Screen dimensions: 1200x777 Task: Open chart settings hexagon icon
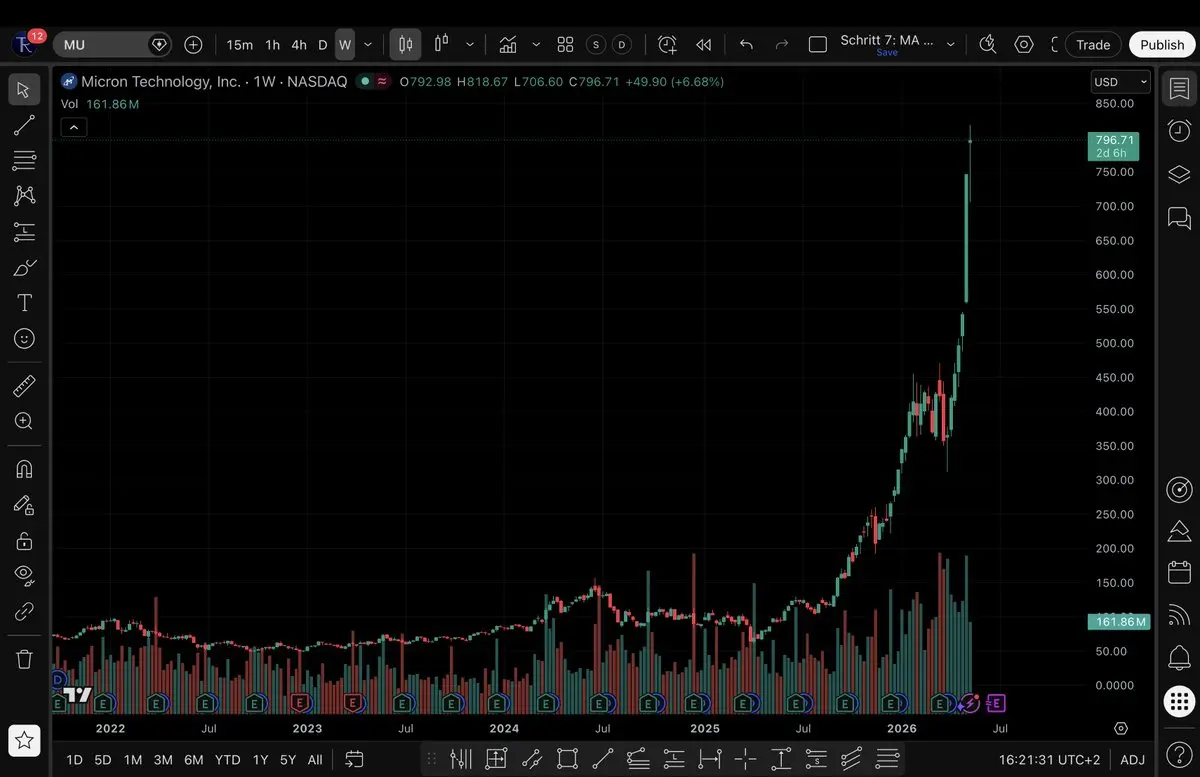[1024, 45]
